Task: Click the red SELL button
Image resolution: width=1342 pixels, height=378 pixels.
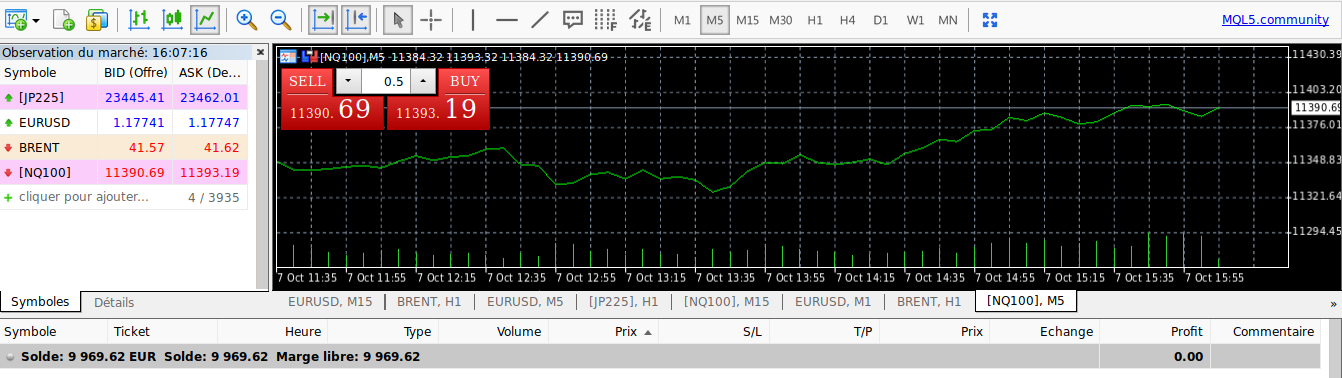Action: coord(307,81)
